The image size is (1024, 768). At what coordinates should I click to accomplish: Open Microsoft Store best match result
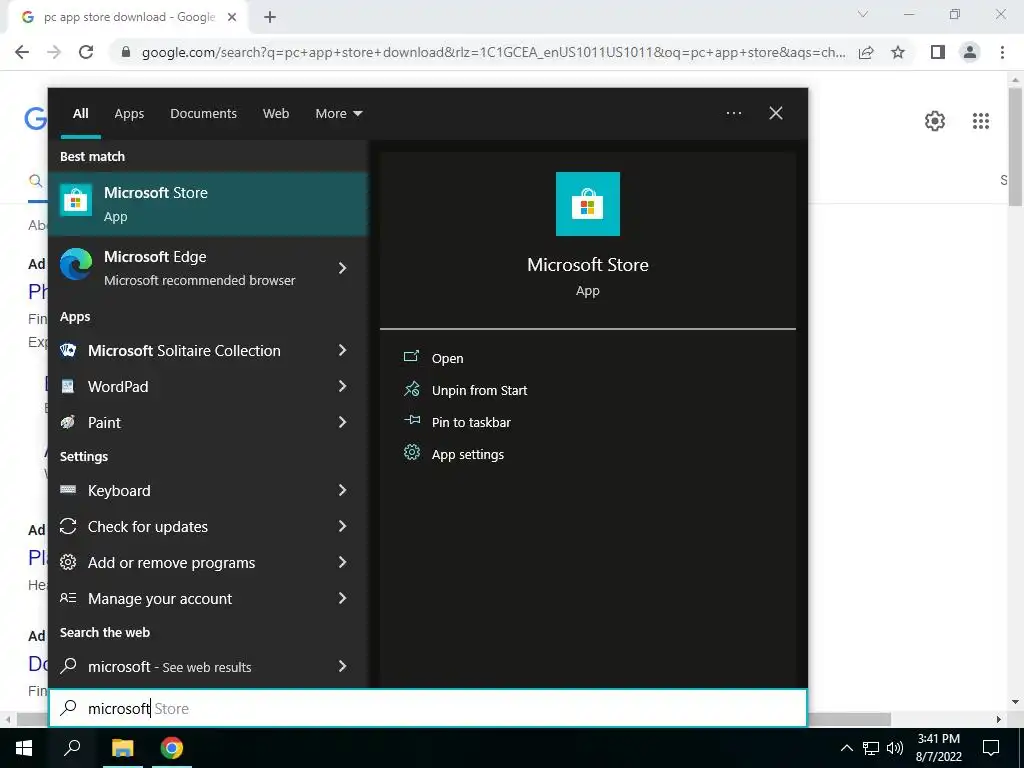(x=208, y=204)
